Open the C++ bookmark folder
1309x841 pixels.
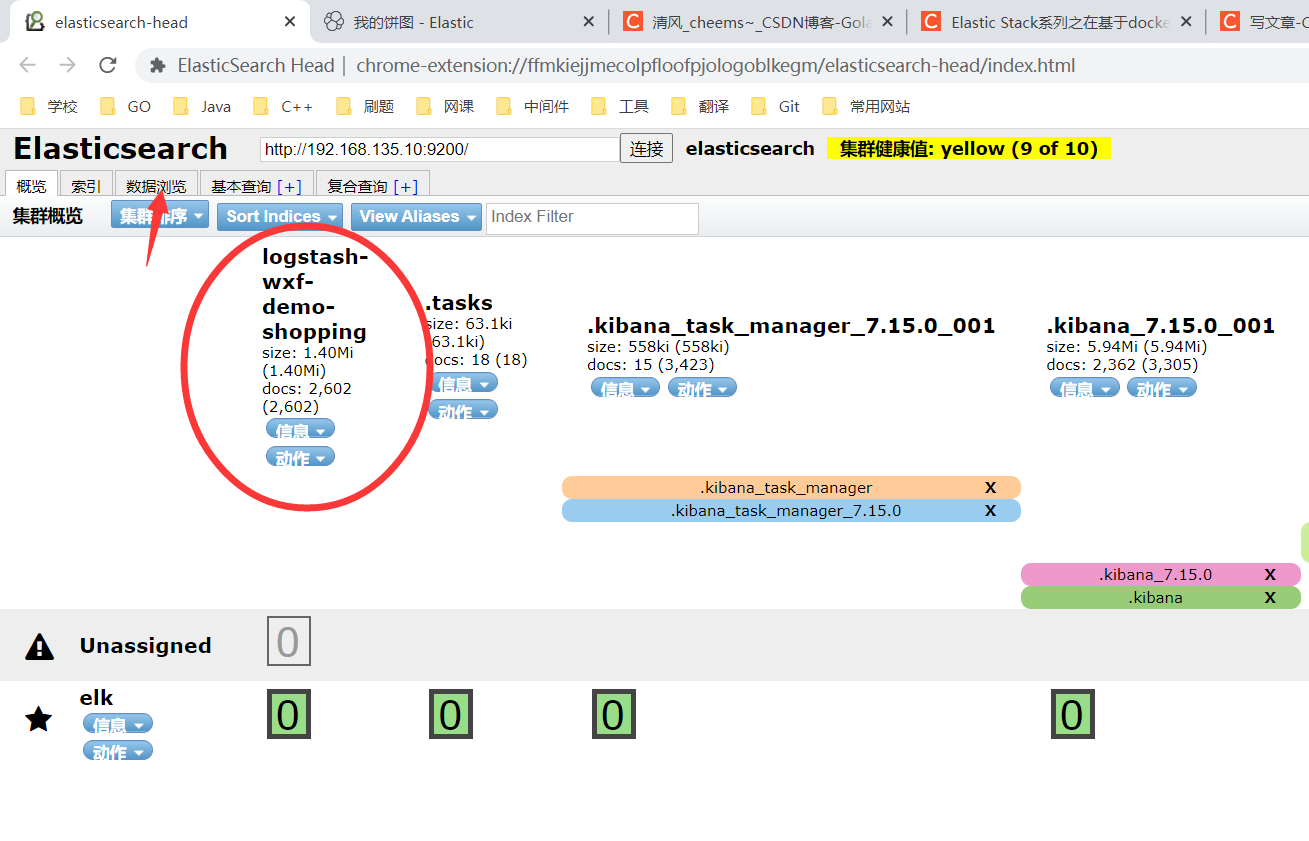283,106
